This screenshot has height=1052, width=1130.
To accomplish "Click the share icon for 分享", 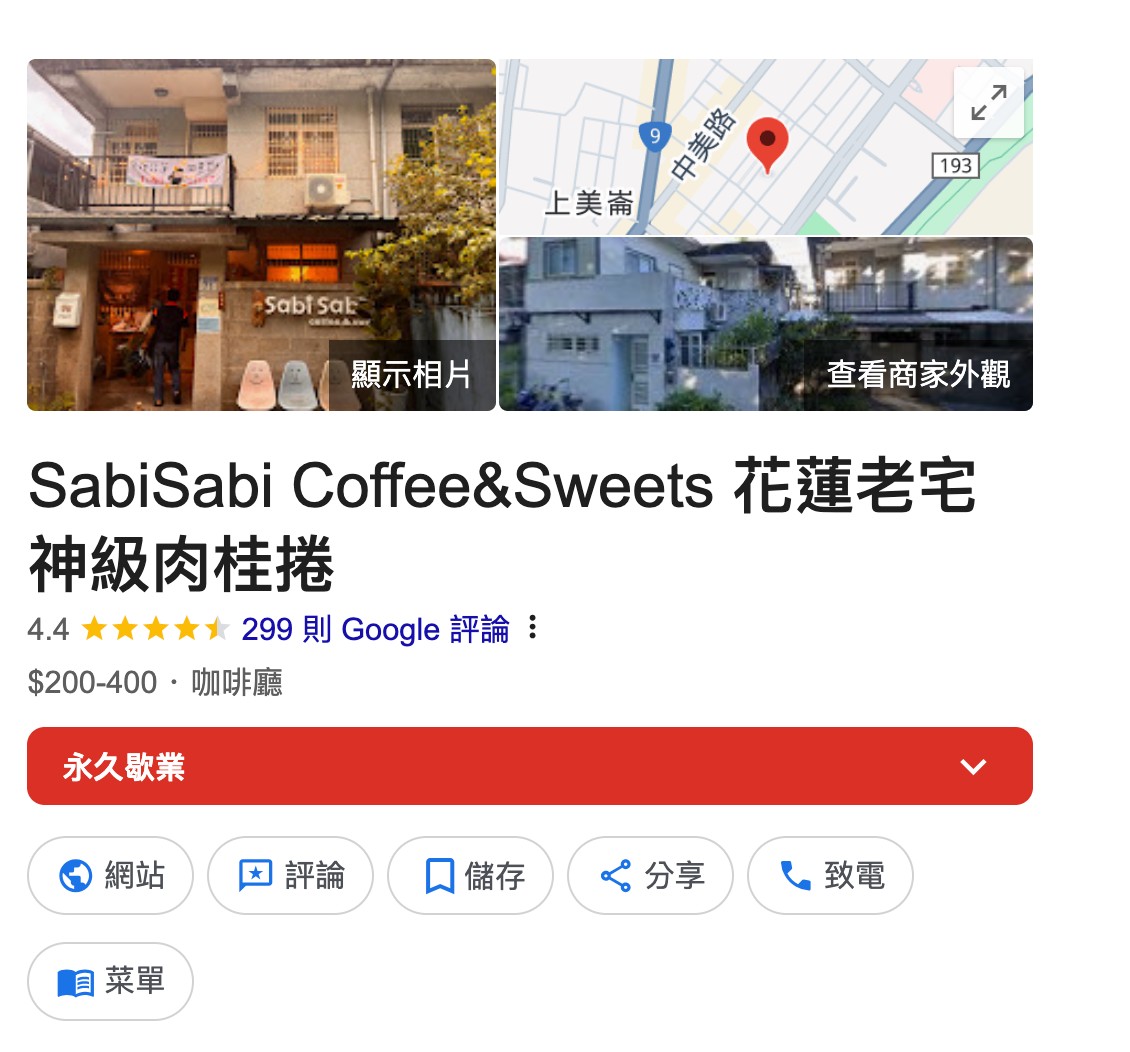I will point(615,875).
